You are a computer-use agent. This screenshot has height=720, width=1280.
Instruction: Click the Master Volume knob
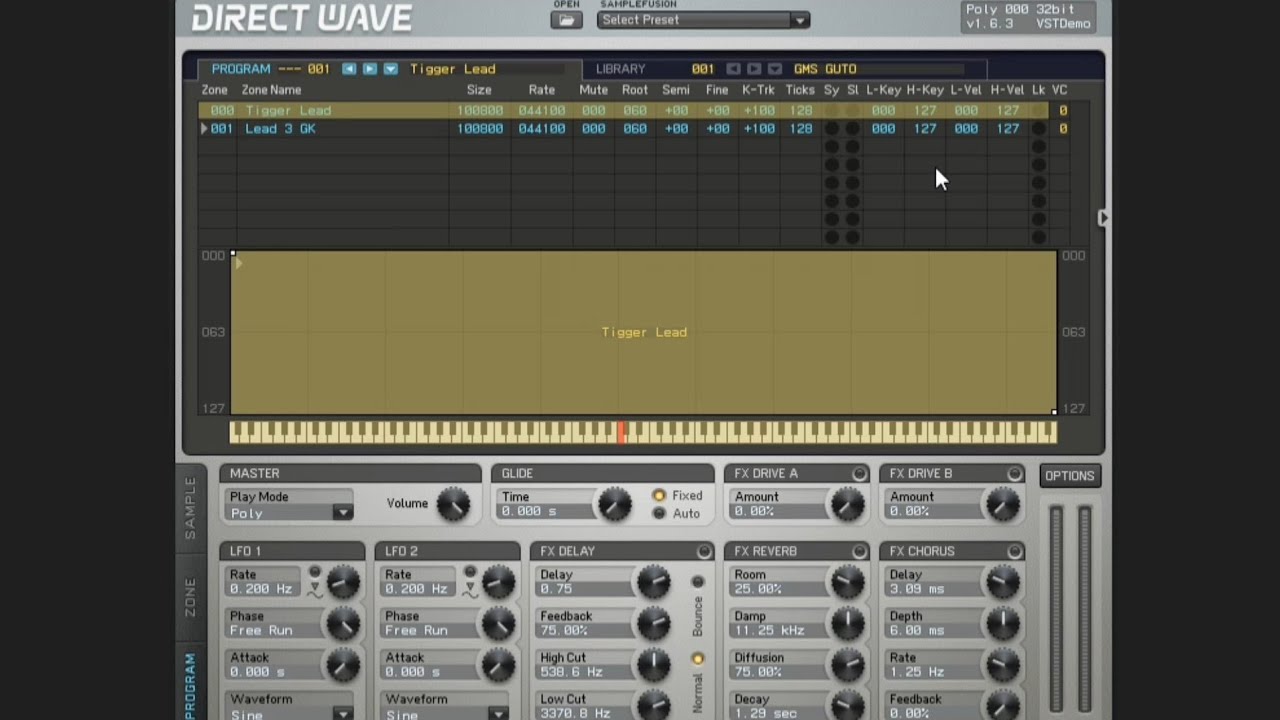click(x=453, y=504)
